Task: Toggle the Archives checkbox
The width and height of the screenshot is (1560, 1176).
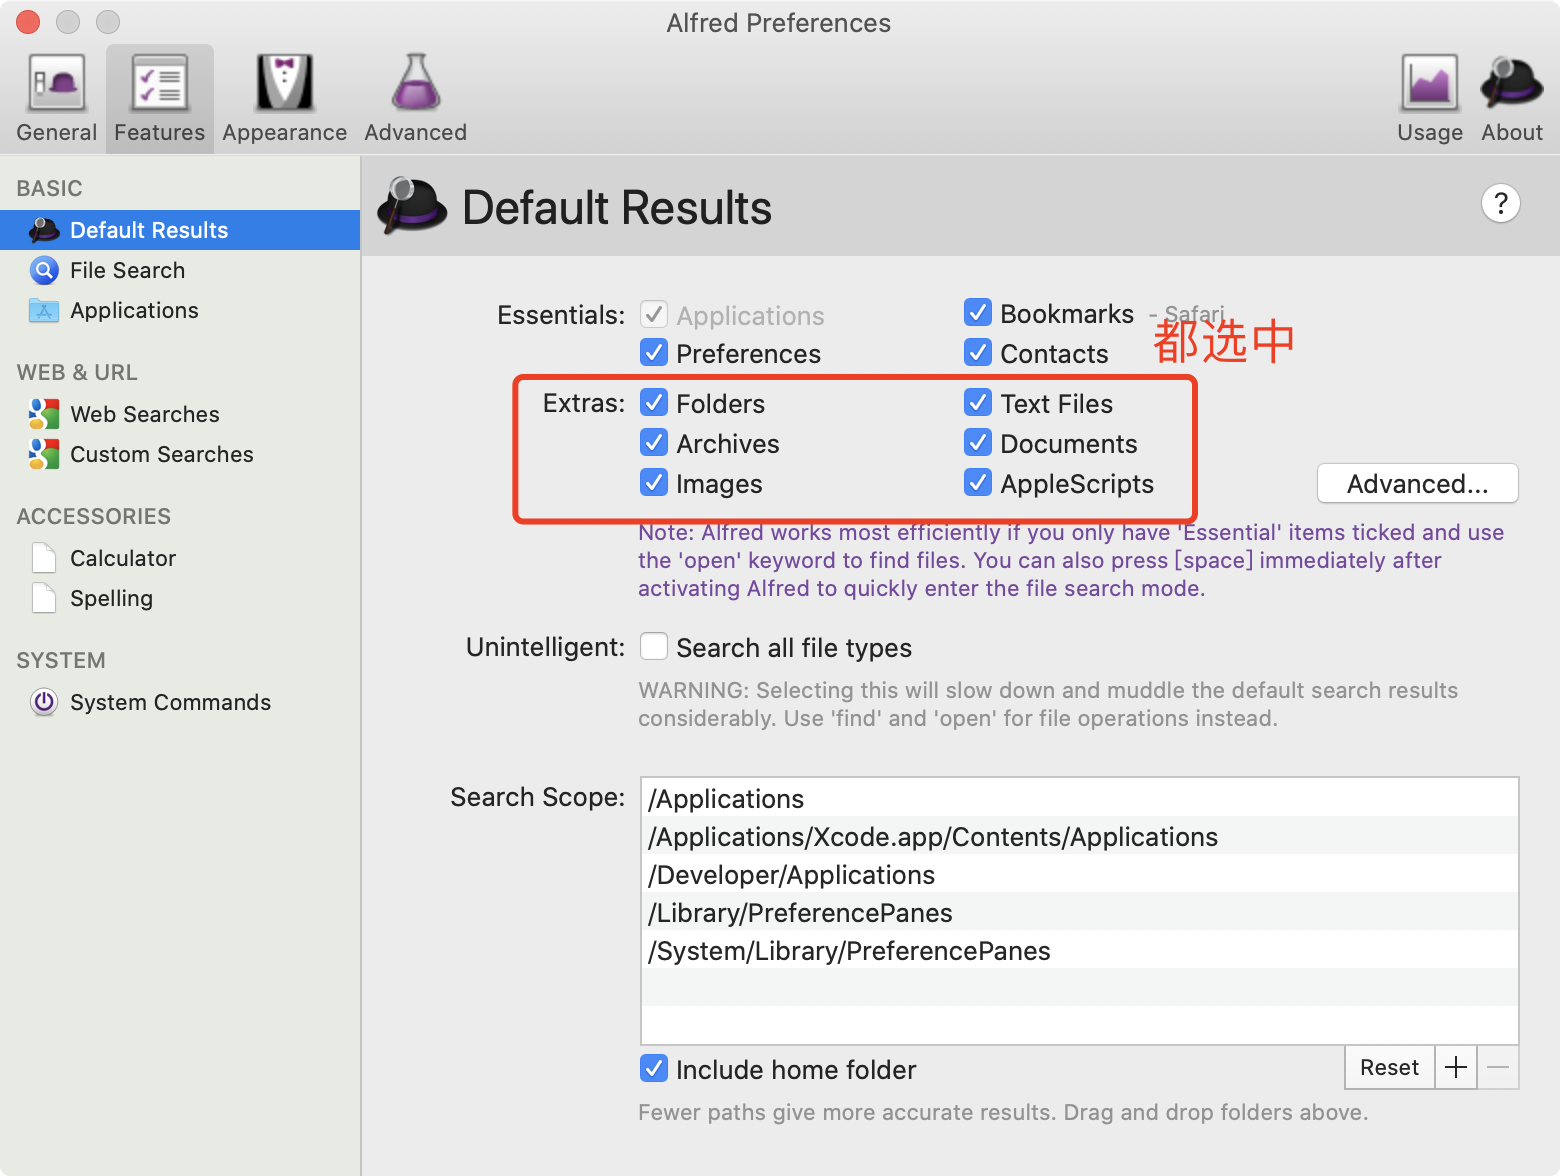Action: [x=654, y=442]
